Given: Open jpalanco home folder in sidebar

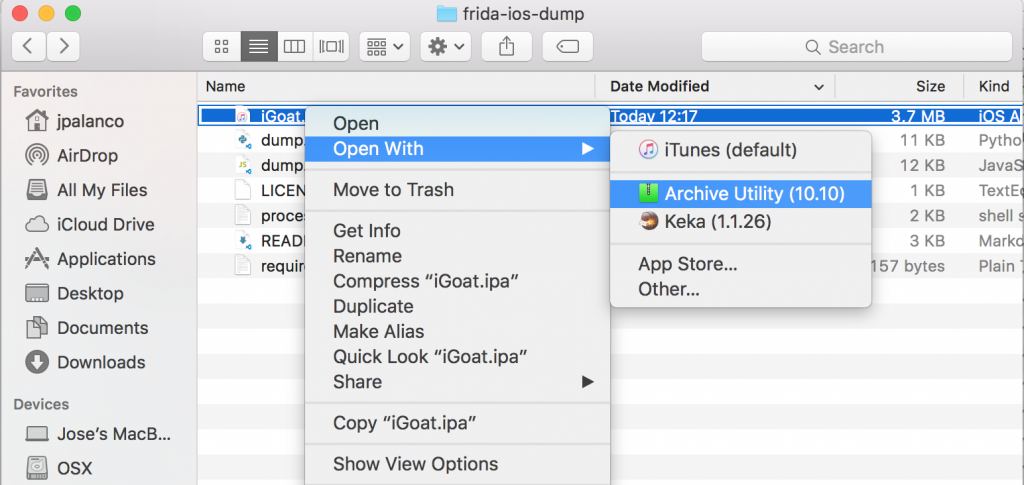Looking at the screenshot, I should [74, 121].
